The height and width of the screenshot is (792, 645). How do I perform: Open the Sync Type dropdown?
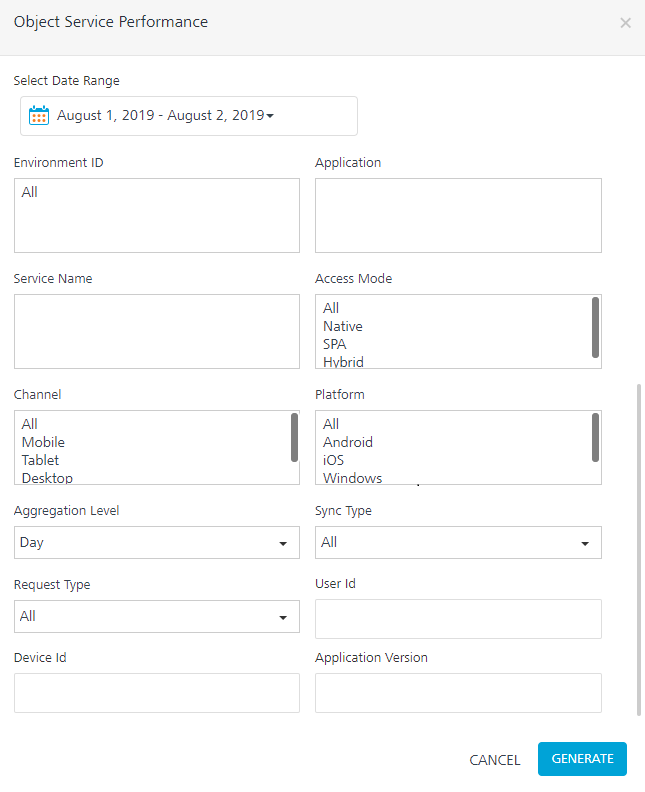click(458, 542)
